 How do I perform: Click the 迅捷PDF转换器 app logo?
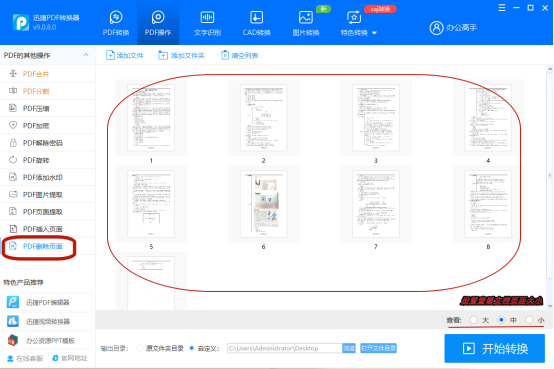coord(21,23)
